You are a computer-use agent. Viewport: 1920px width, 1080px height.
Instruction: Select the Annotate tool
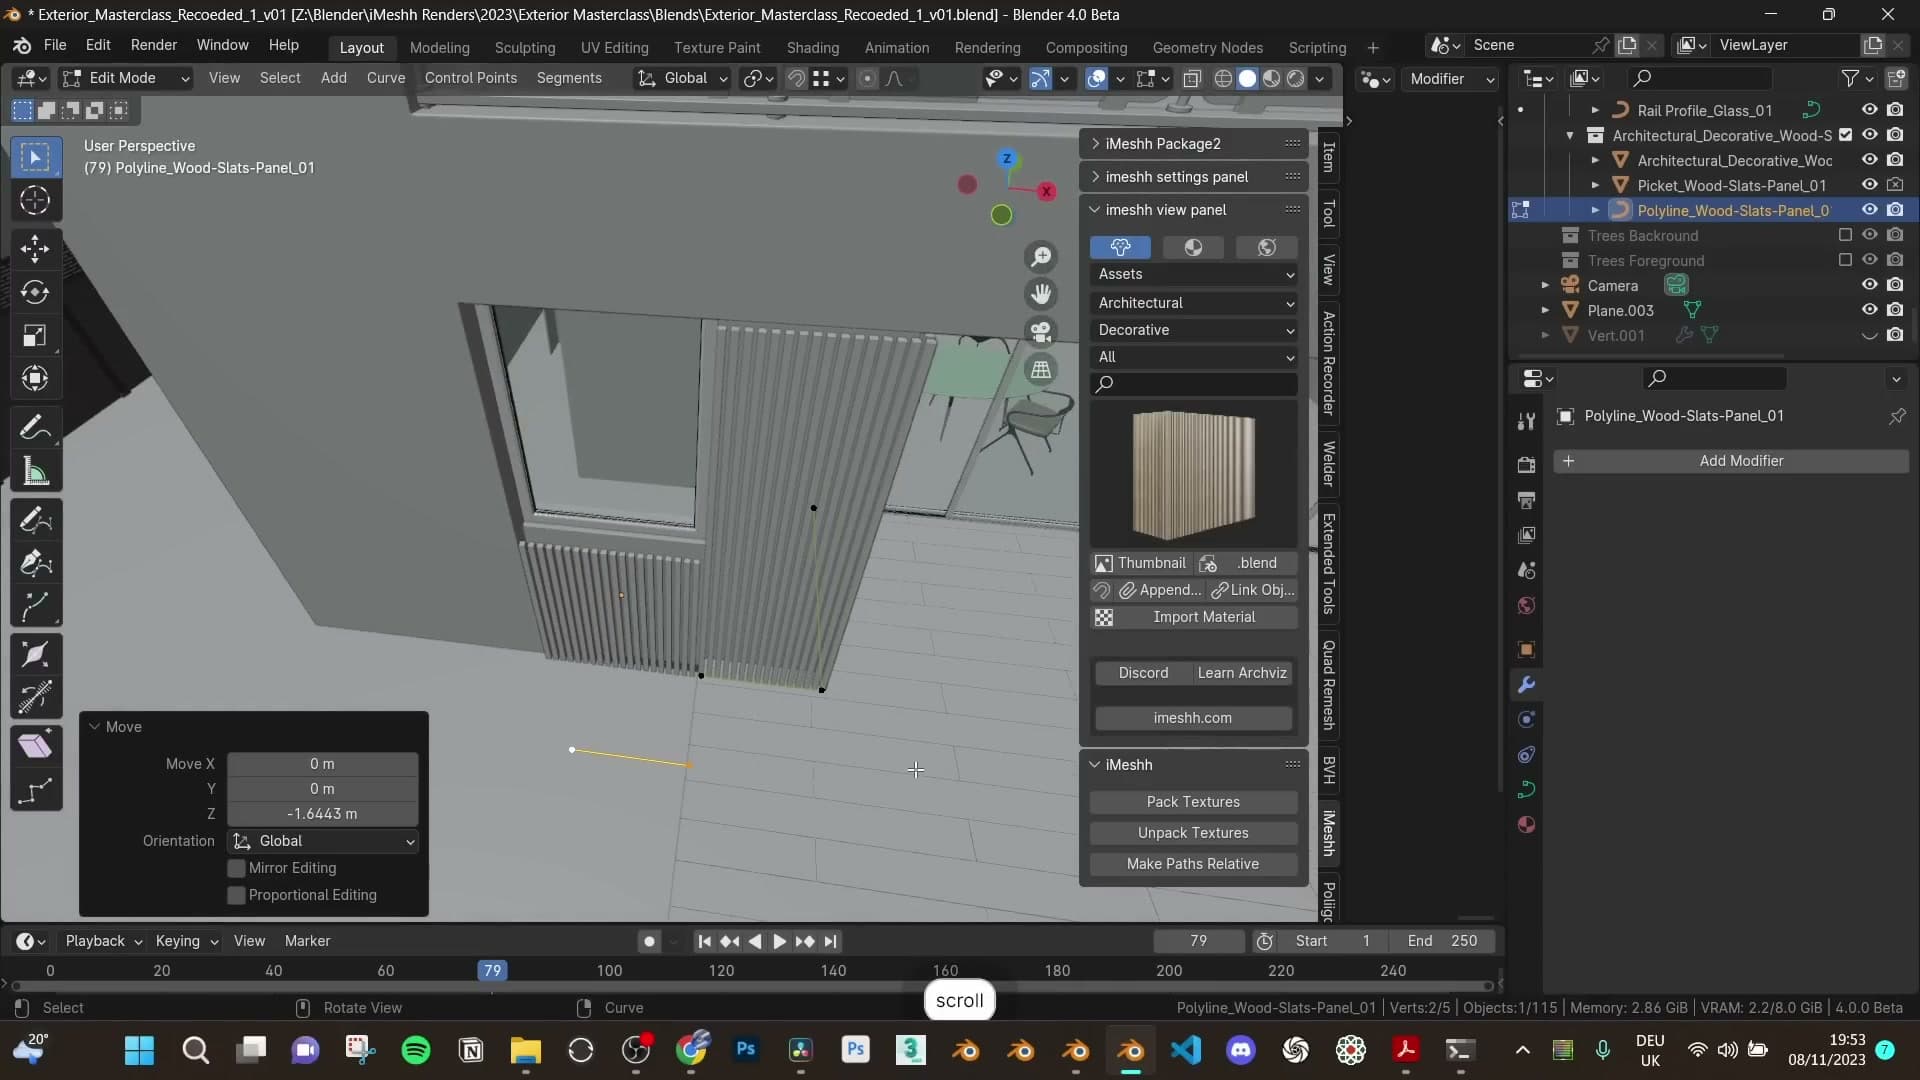[x=35, y=428]
